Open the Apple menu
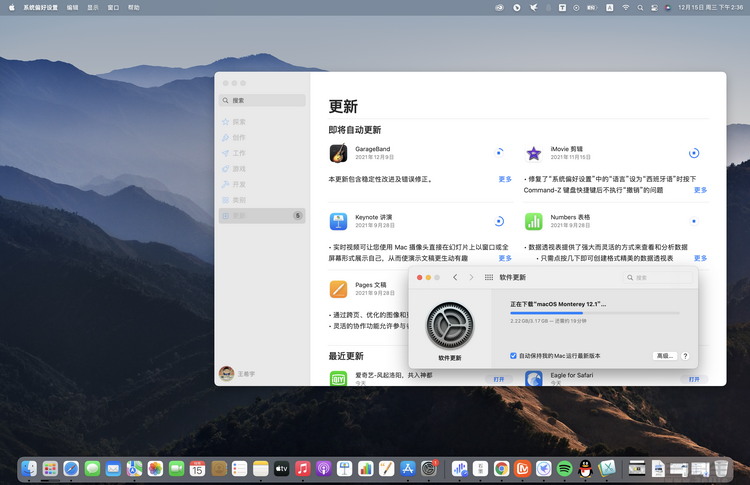The width and height of the screenshot is (750, 485). point(11,7)
